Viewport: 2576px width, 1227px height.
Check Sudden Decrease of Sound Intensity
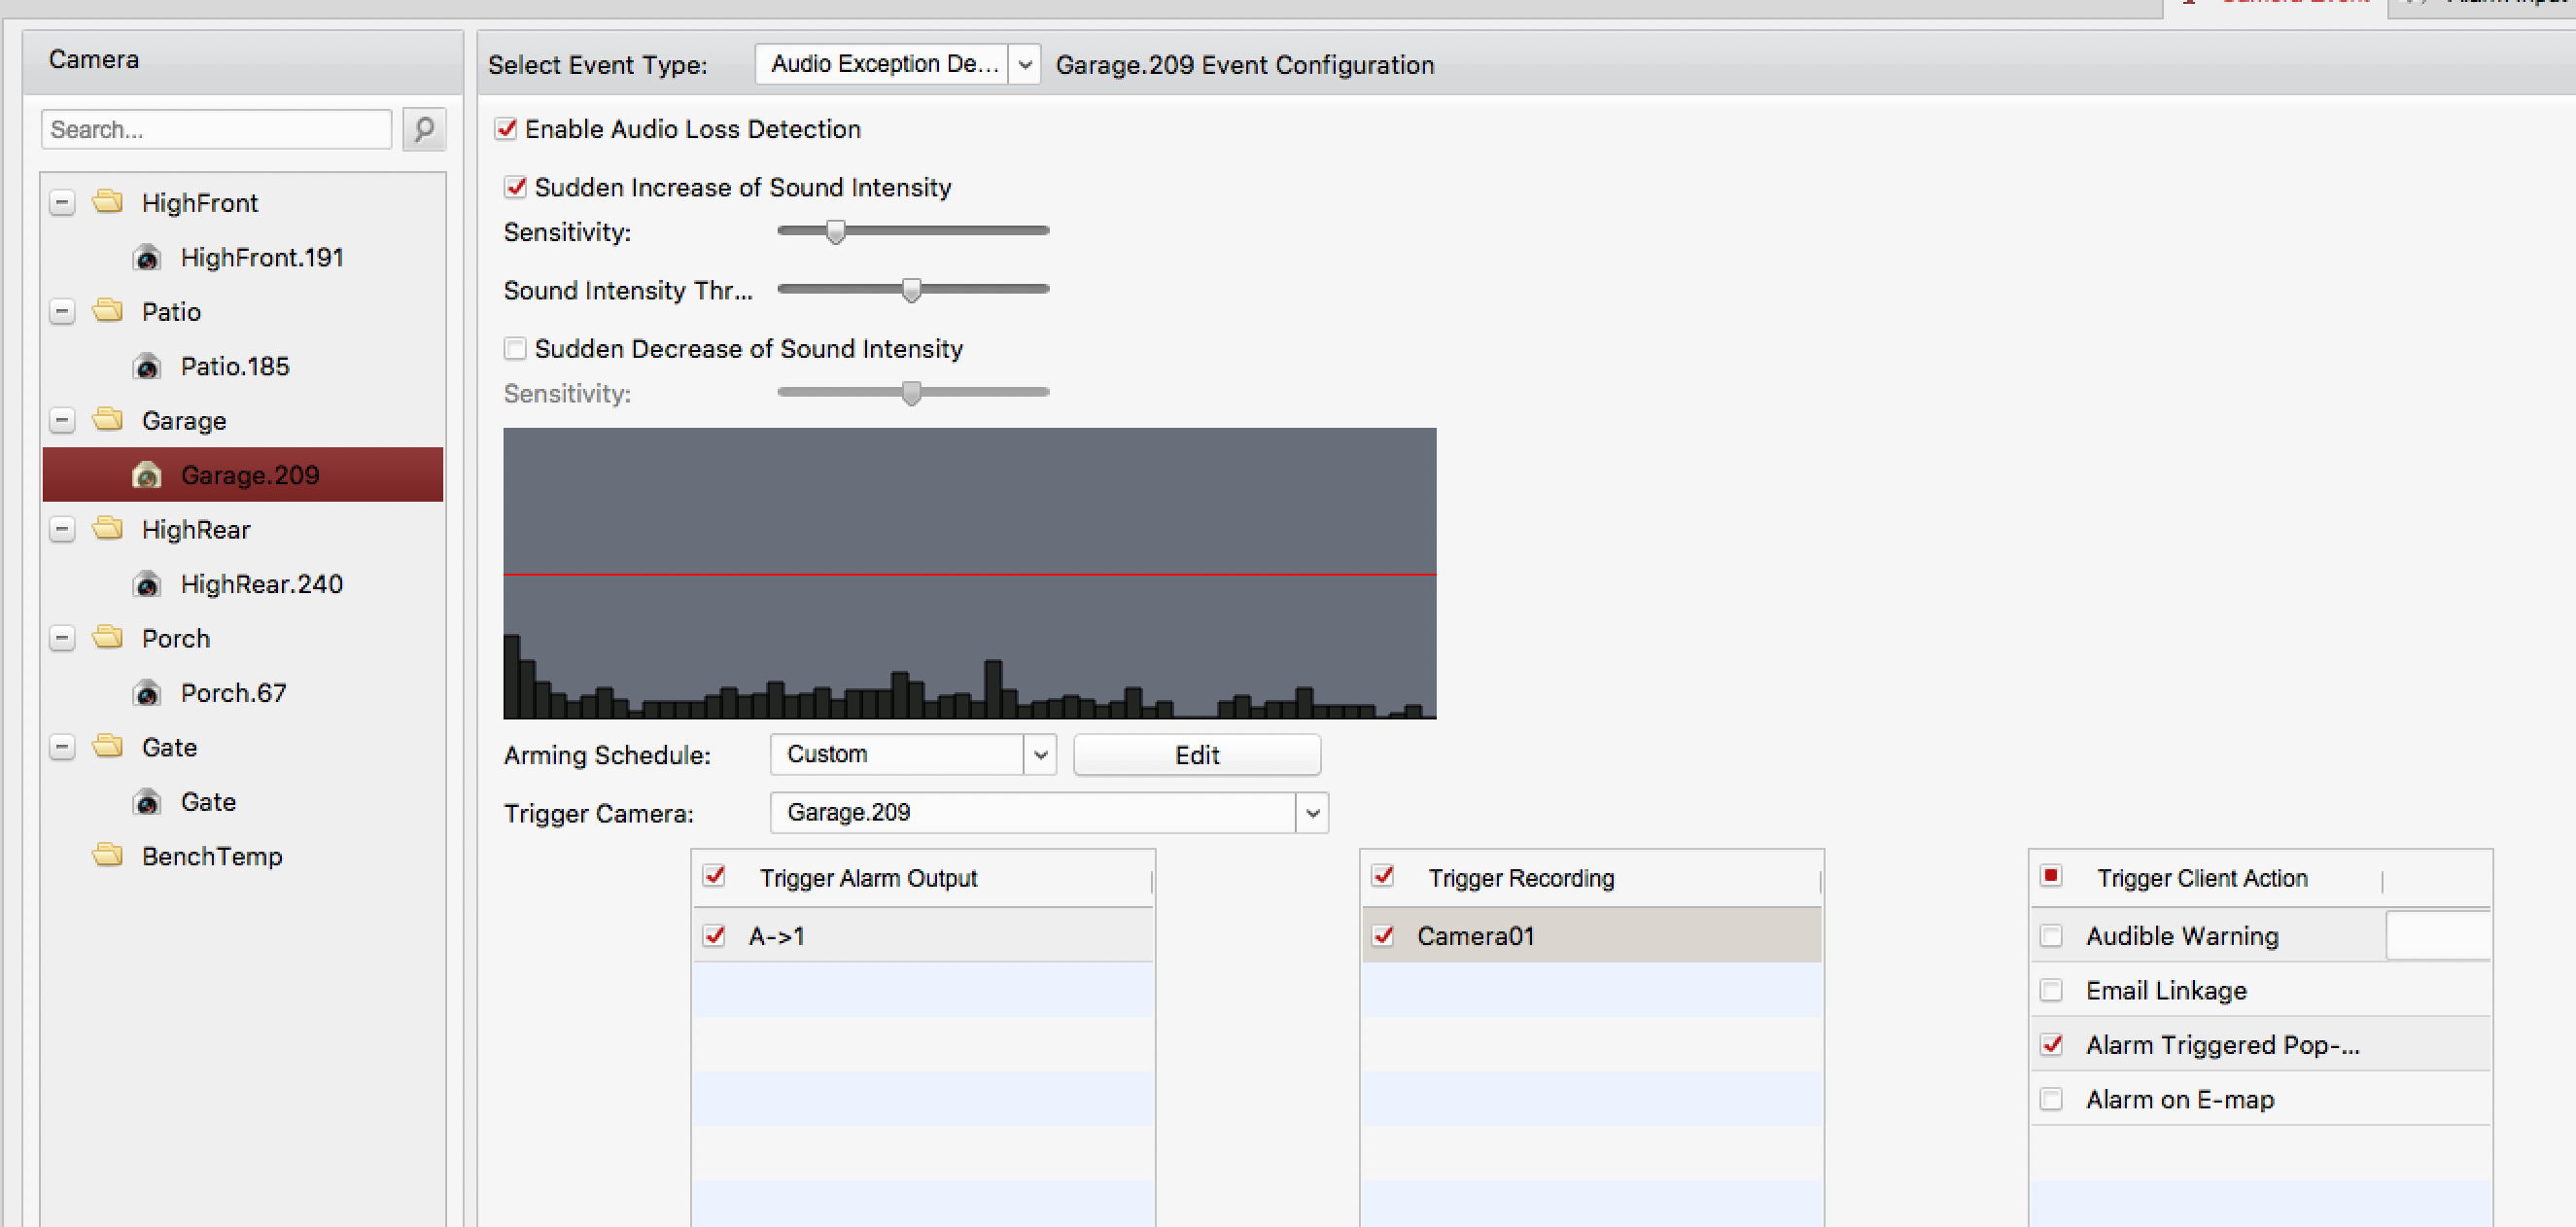516,348
